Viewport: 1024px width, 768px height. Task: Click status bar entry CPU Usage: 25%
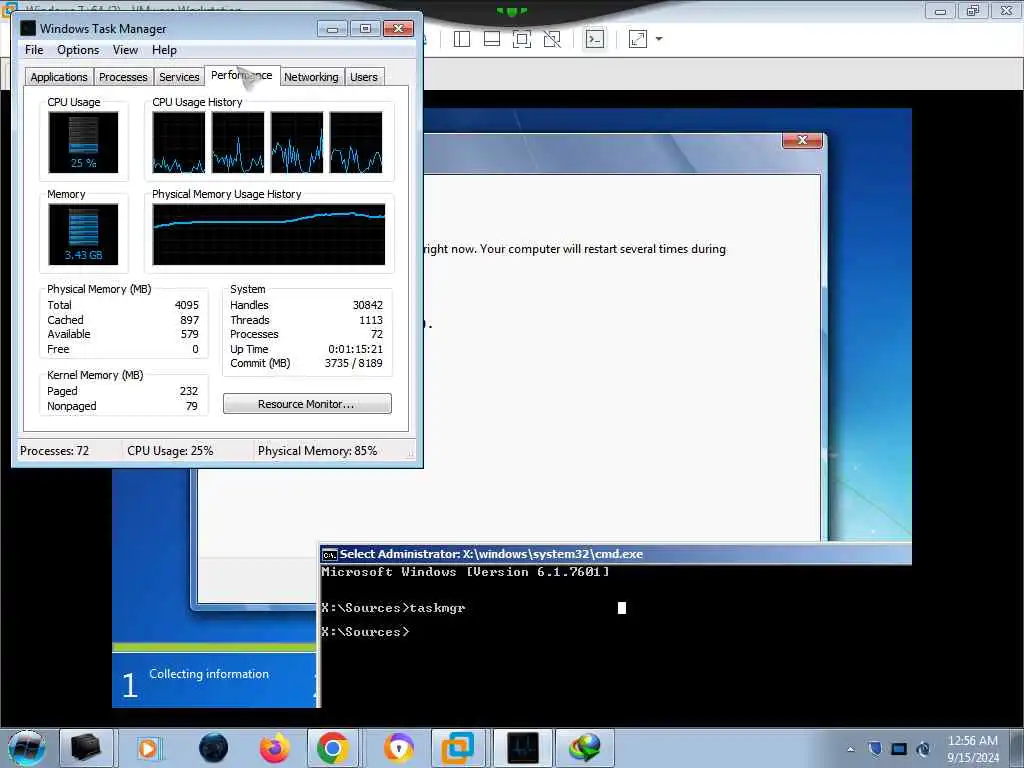(x=170, y=451)
